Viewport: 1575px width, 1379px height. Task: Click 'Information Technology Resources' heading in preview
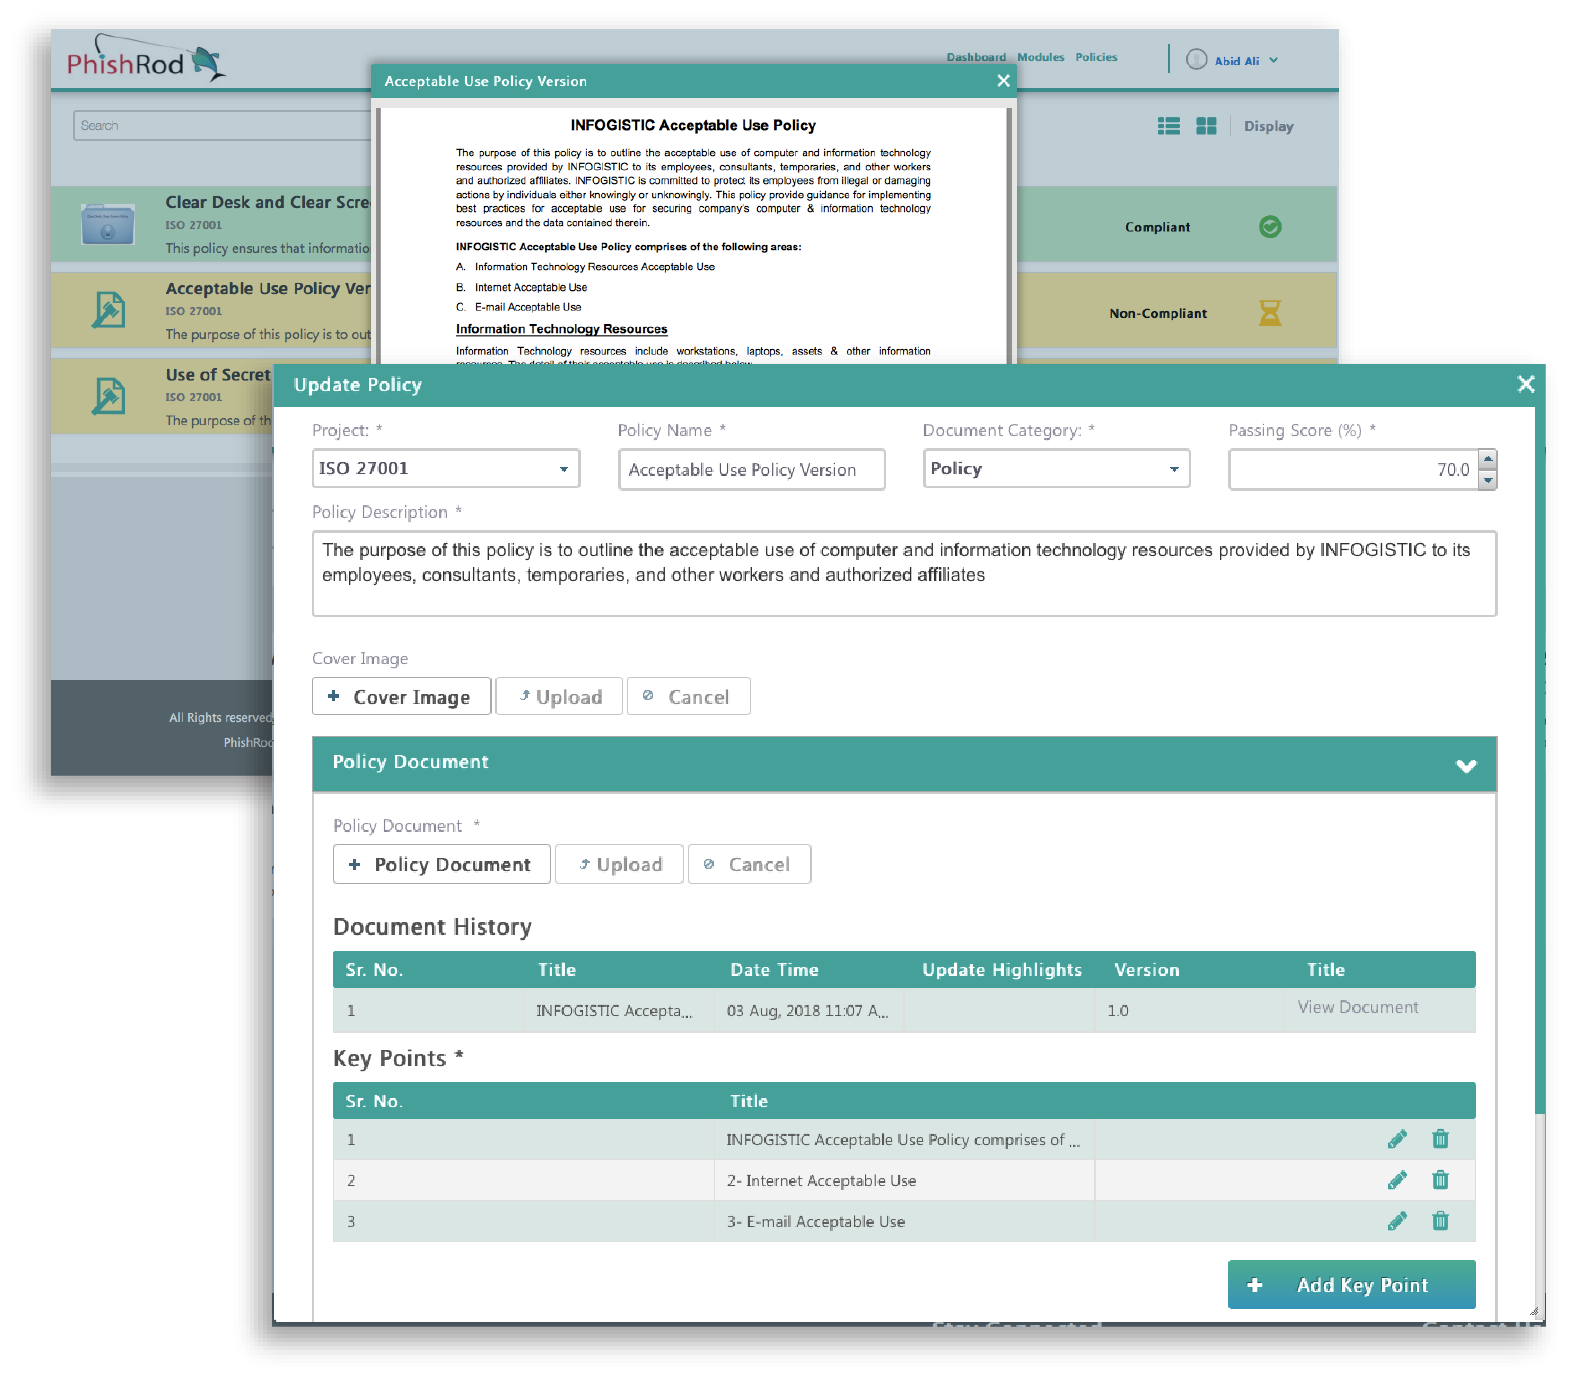[561, 329]
